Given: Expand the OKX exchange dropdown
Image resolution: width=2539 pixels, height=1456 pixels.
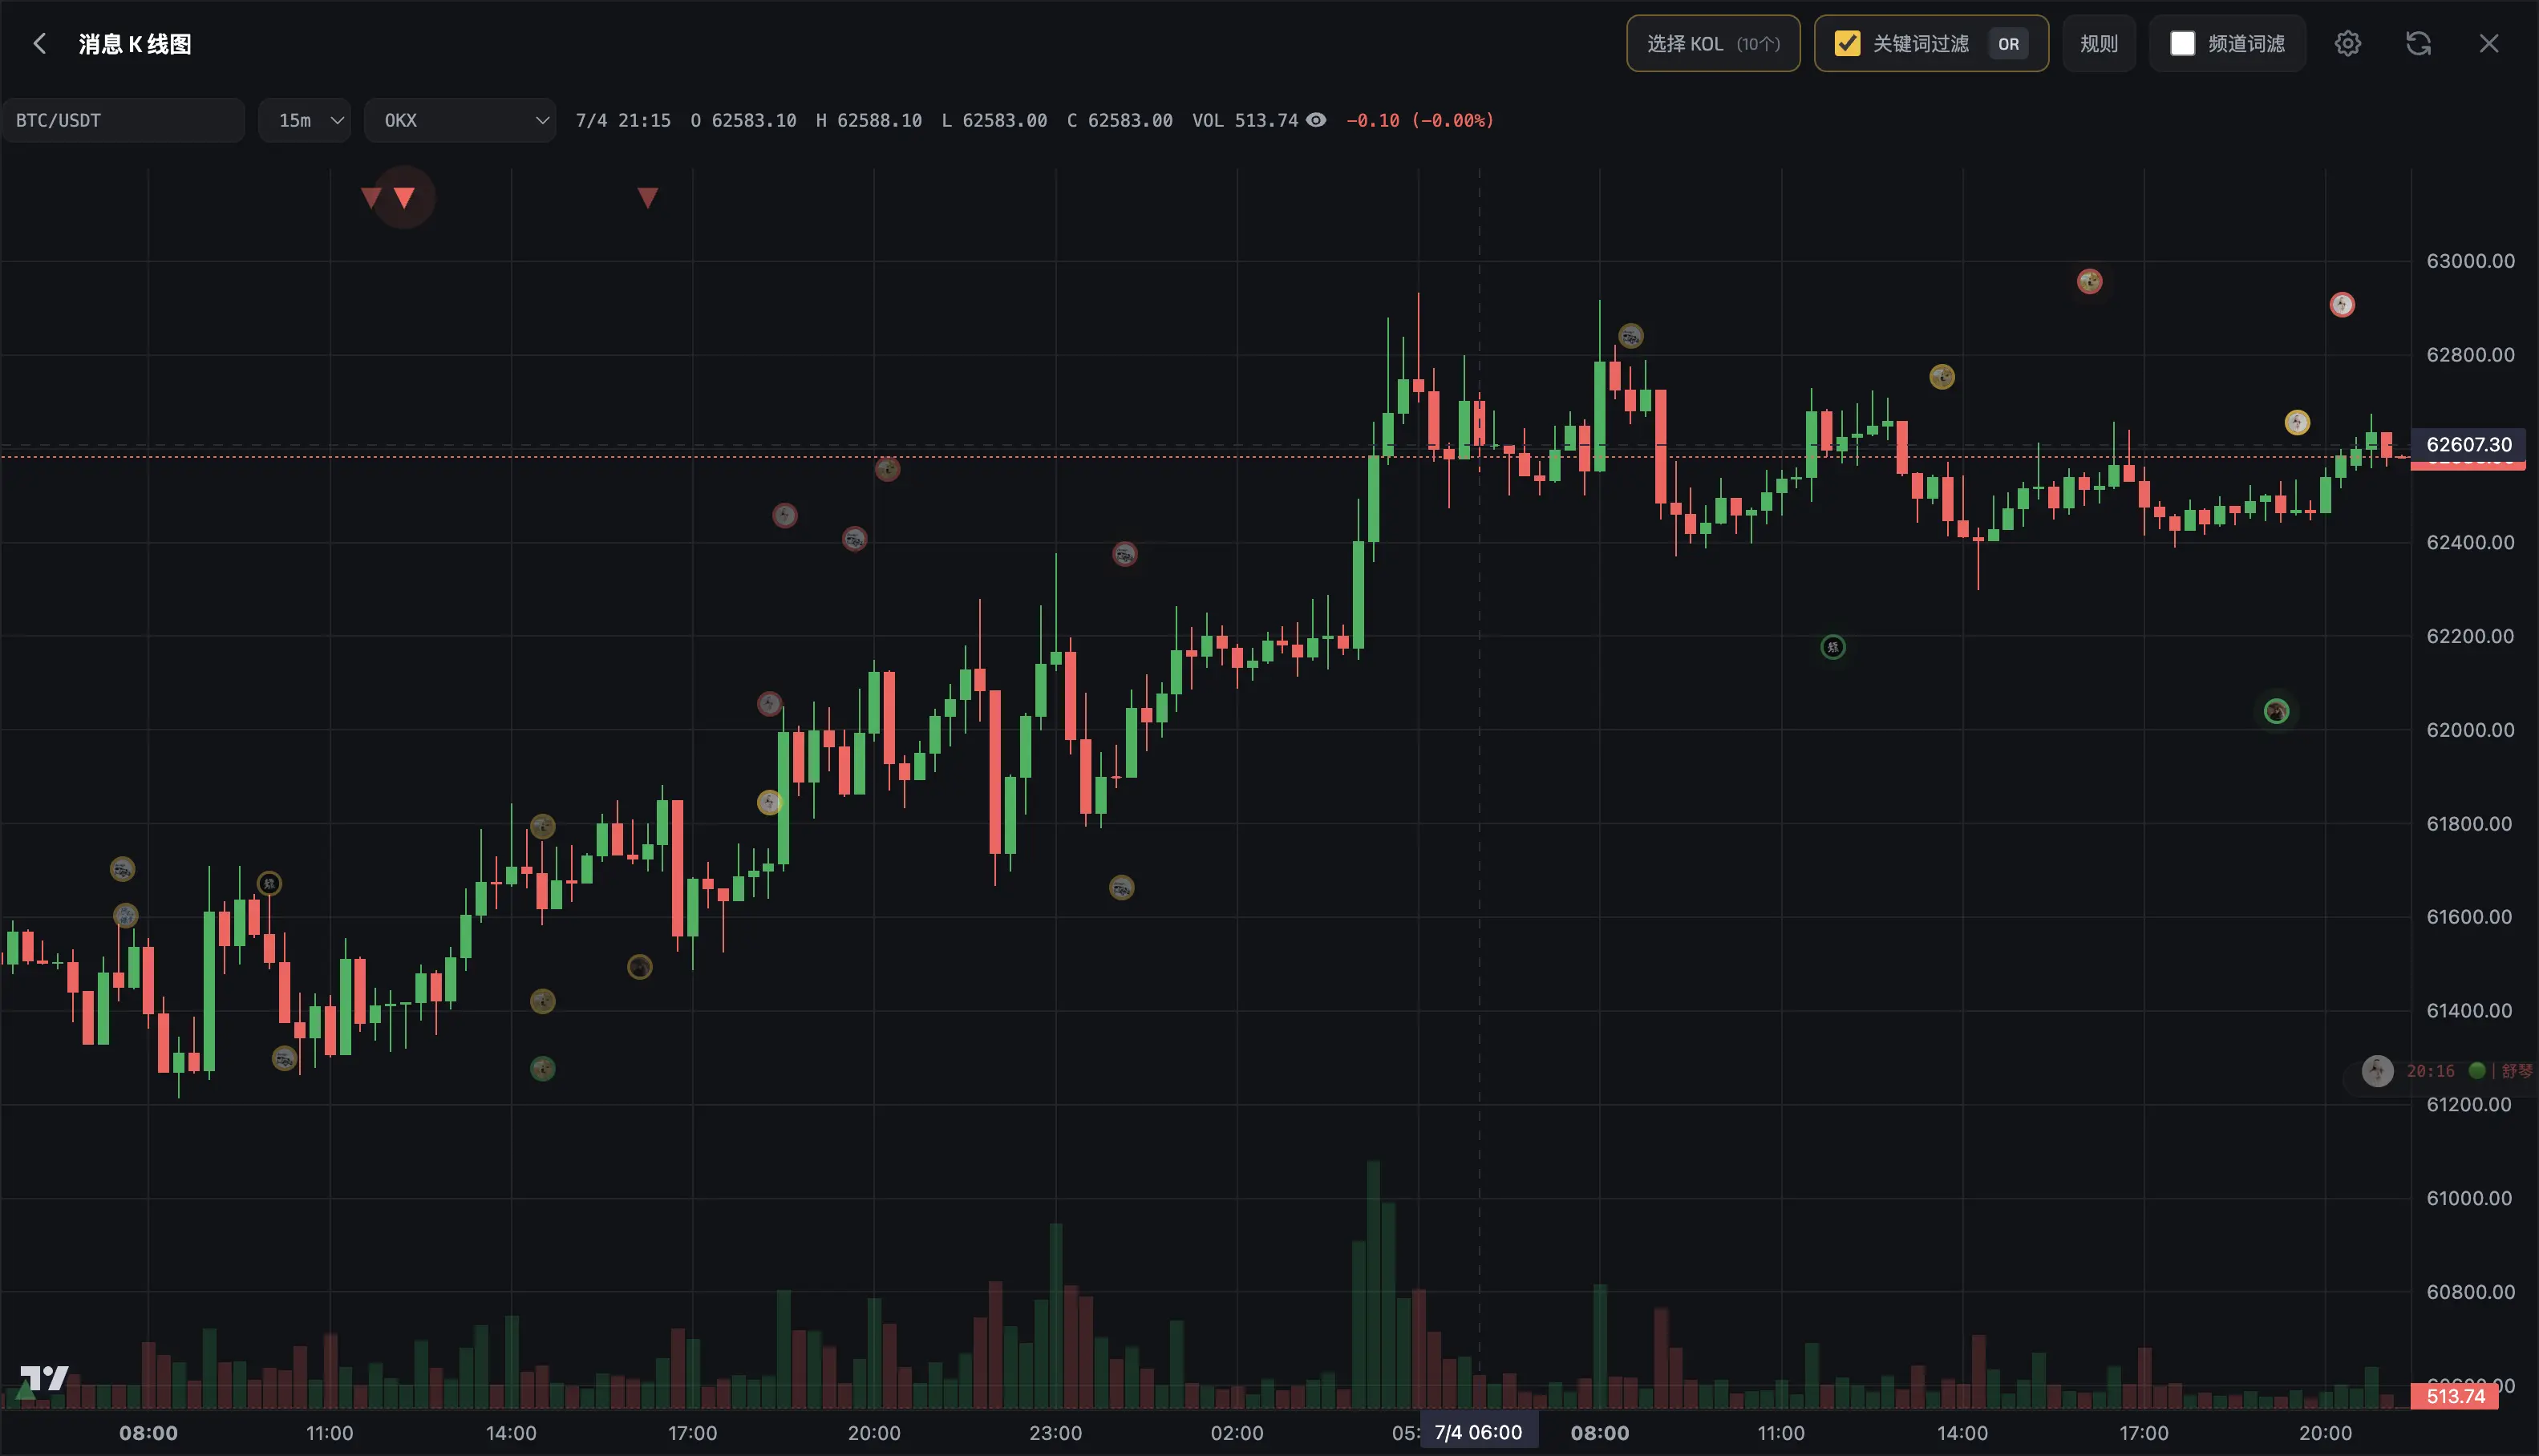Looking at the screenshot, I should pos(460,120).
